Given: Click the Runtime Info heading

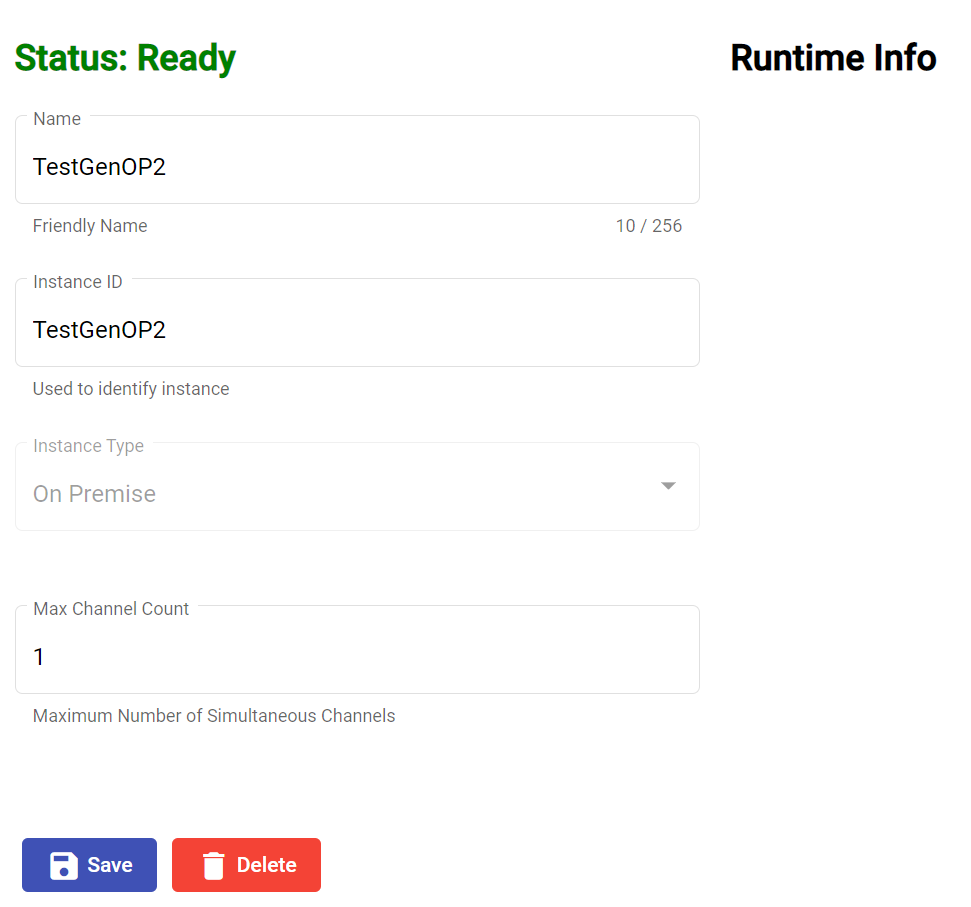Looking at the screenshot, I should coord(834,58).
